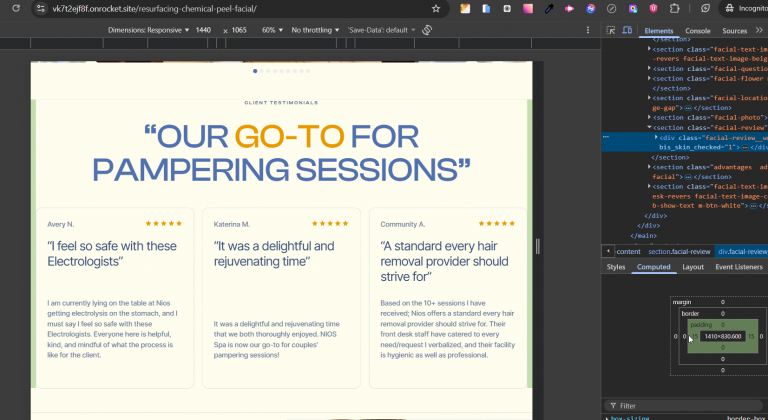This screenshot has height=420, width=768.
Task: Switch to the Sources tab
Action: tap(734, 30)
